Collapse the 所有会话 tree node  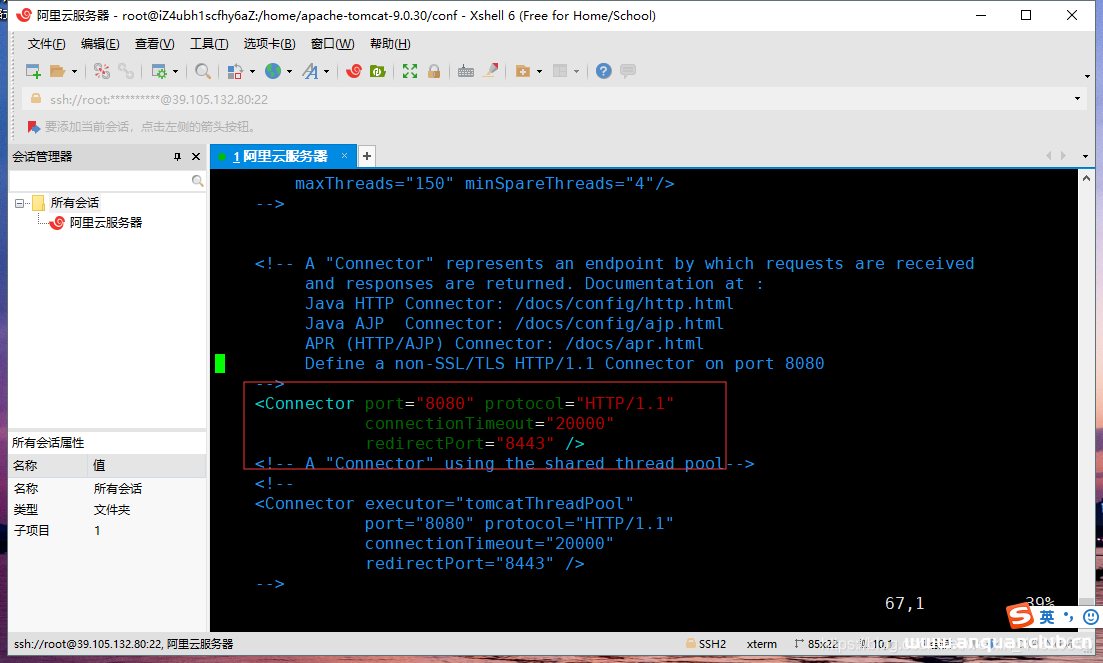[x=19, y=203]
